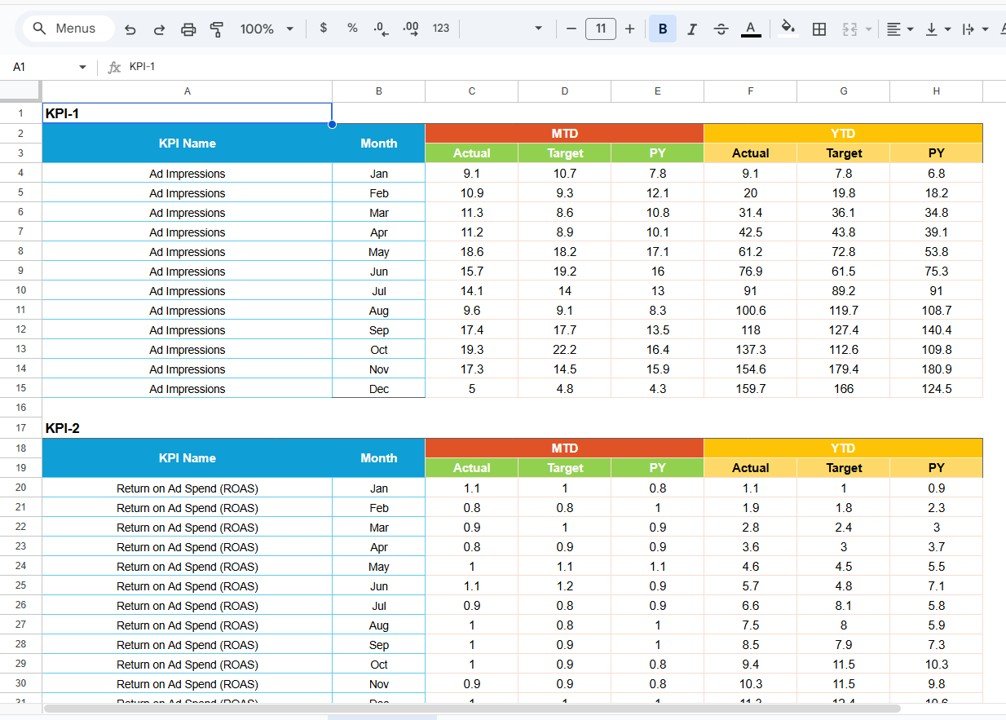Redo the last action

tap(159, 28)
